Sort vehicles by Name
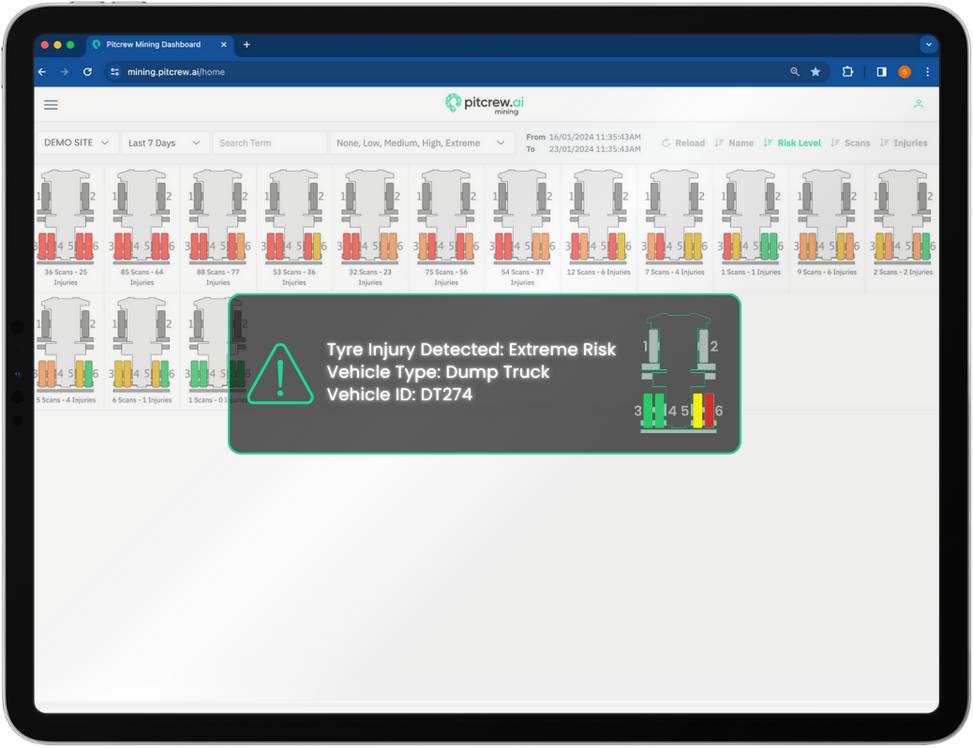This screenshot has height=748, width=973. pos(735,143)
